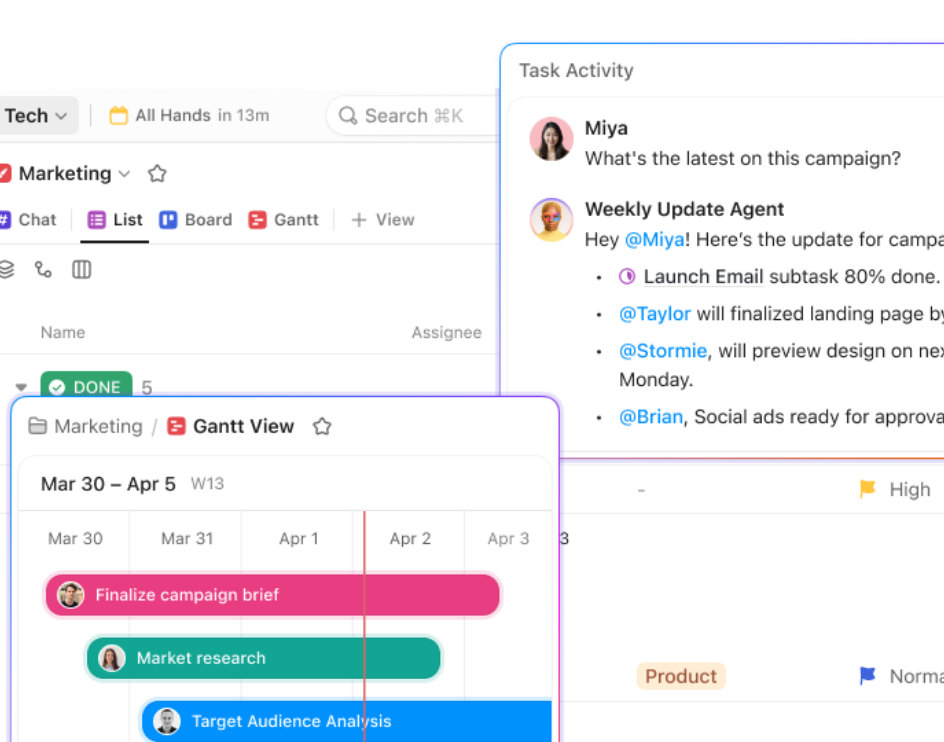Click the magnifying glass search icon

(x=348, y=115)
